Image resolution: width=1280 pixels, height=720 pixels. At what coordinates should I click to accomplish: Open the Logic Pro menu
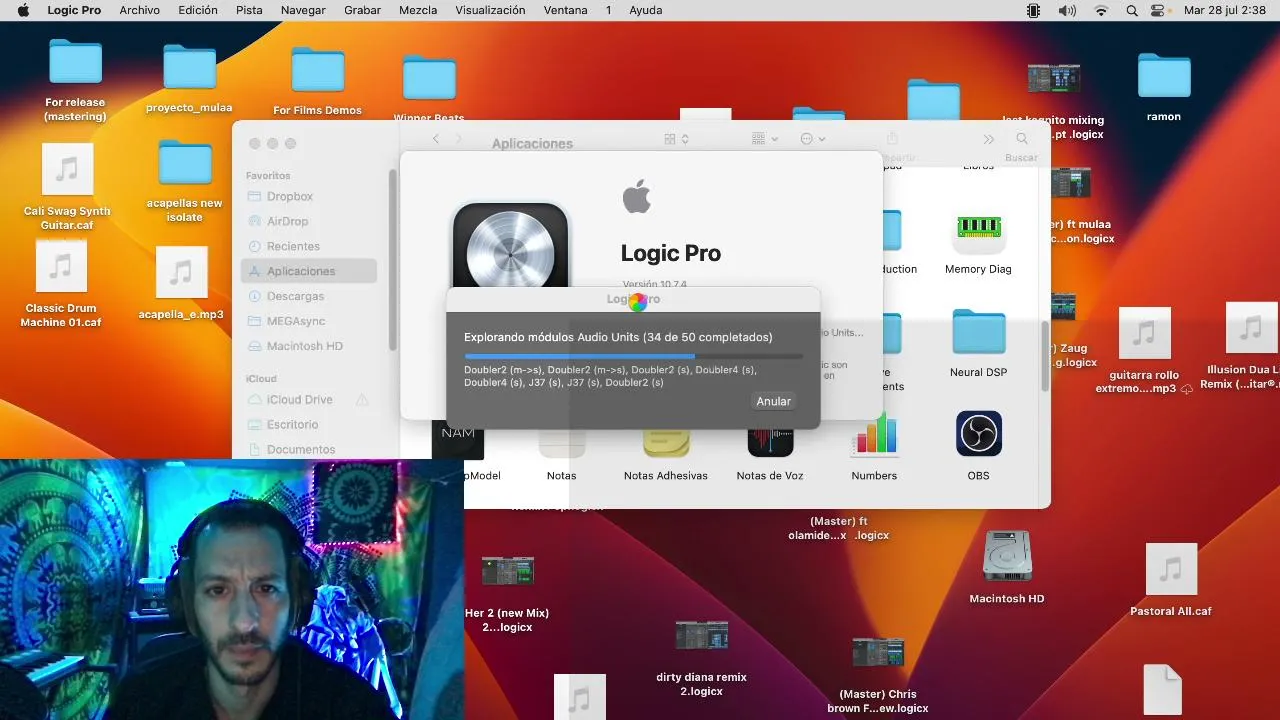click(x=74, y=10)
